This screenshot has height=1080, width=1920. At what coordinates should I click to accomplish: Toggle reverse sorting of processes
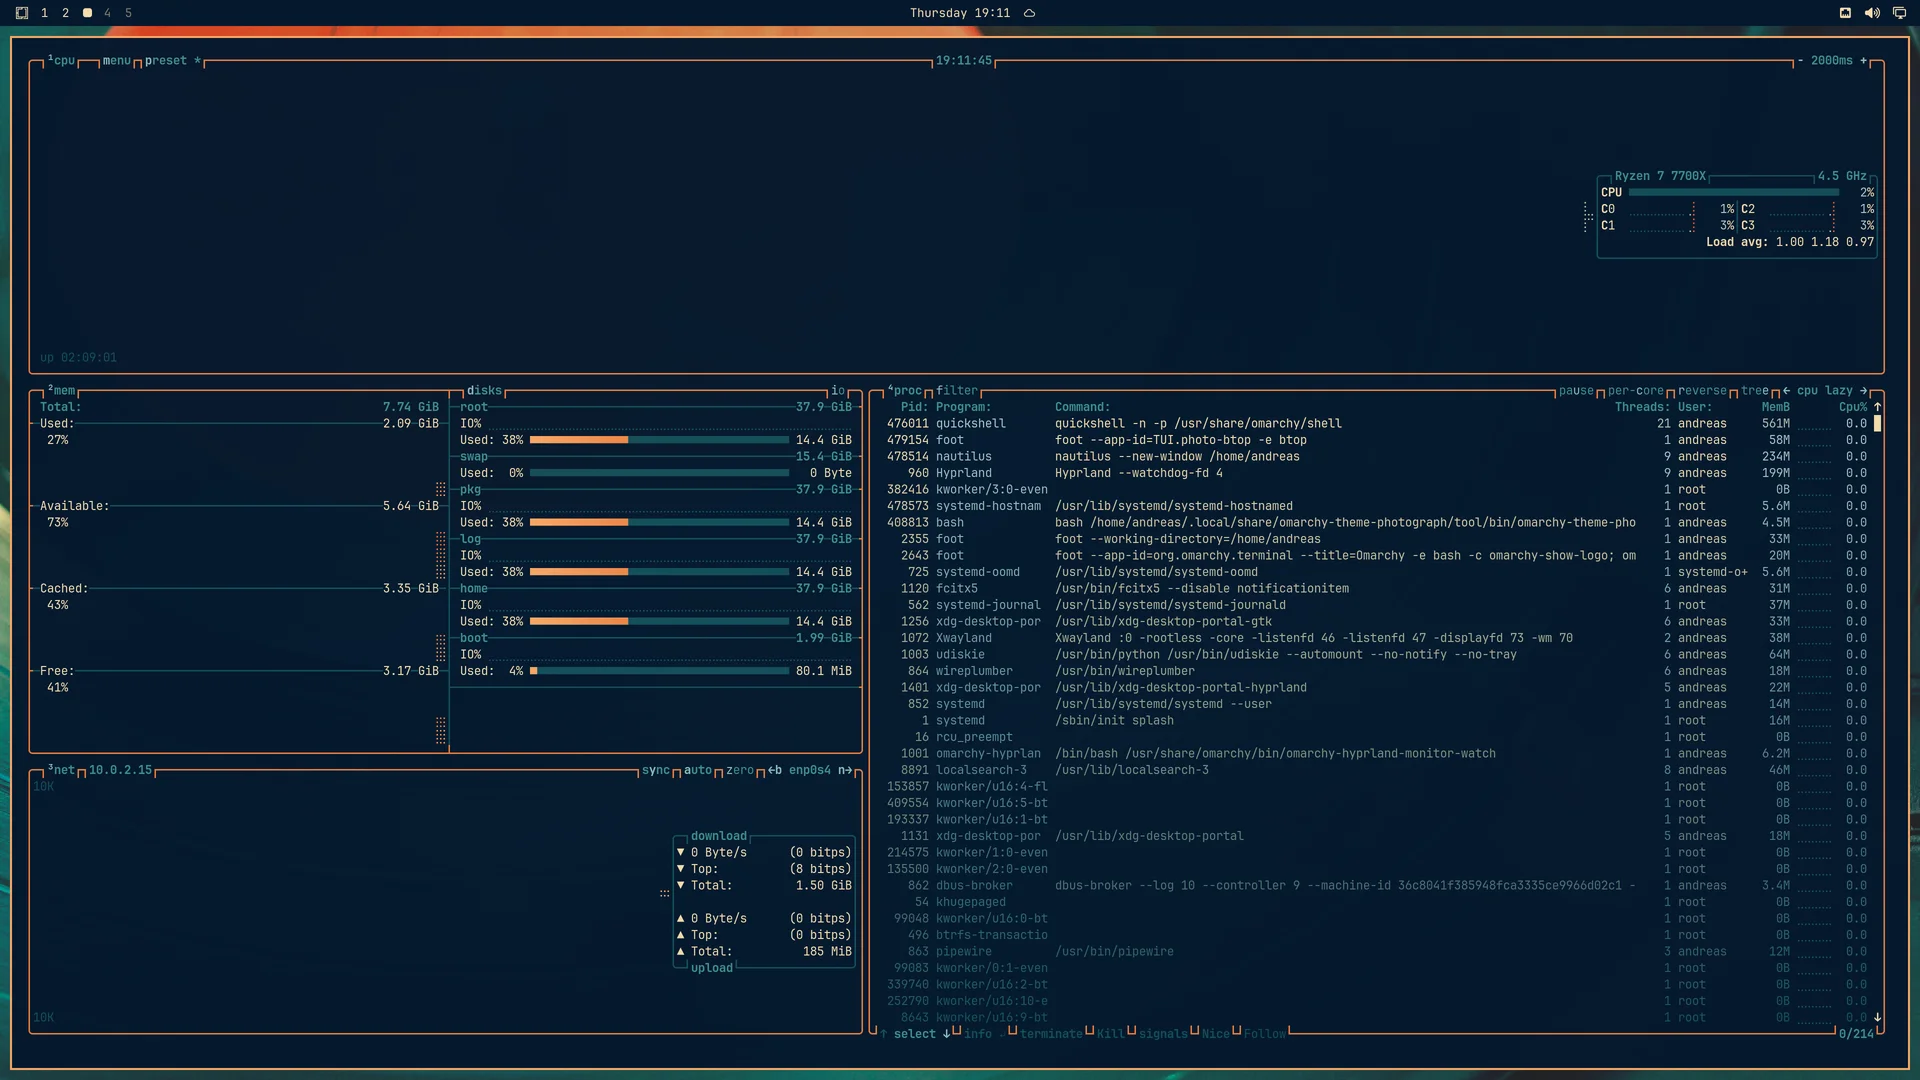[x=1702, y=391]
